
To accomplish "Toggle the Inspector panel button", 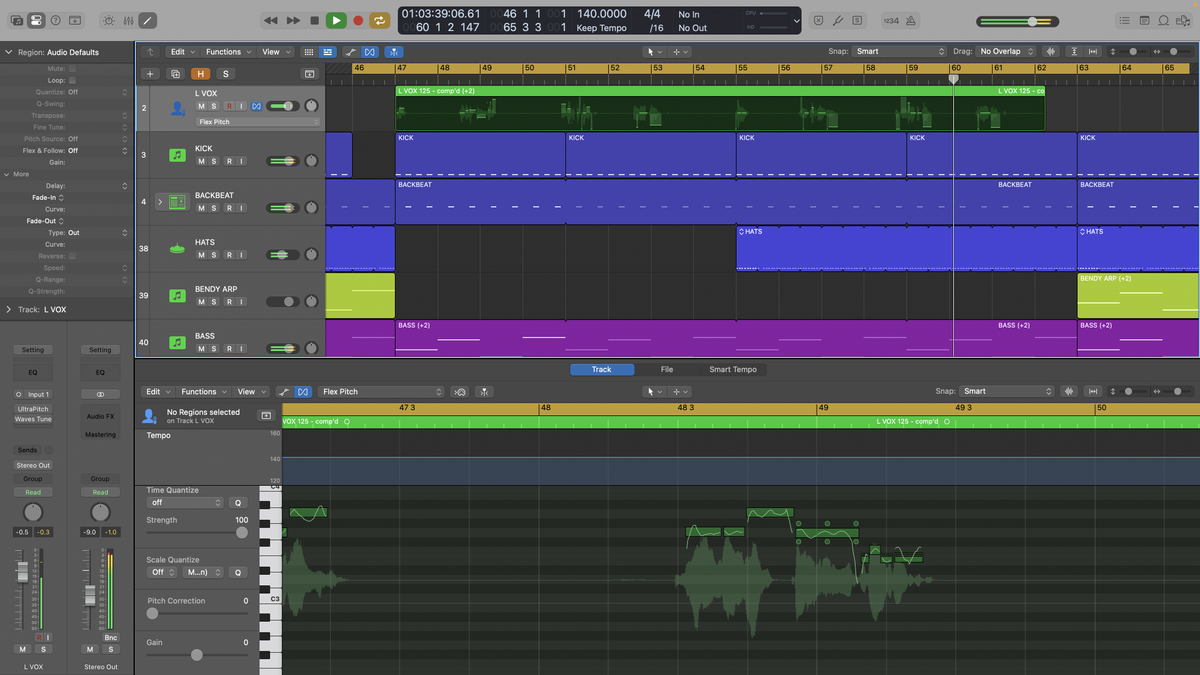I will pyautogui.click(x=36, y=20).
